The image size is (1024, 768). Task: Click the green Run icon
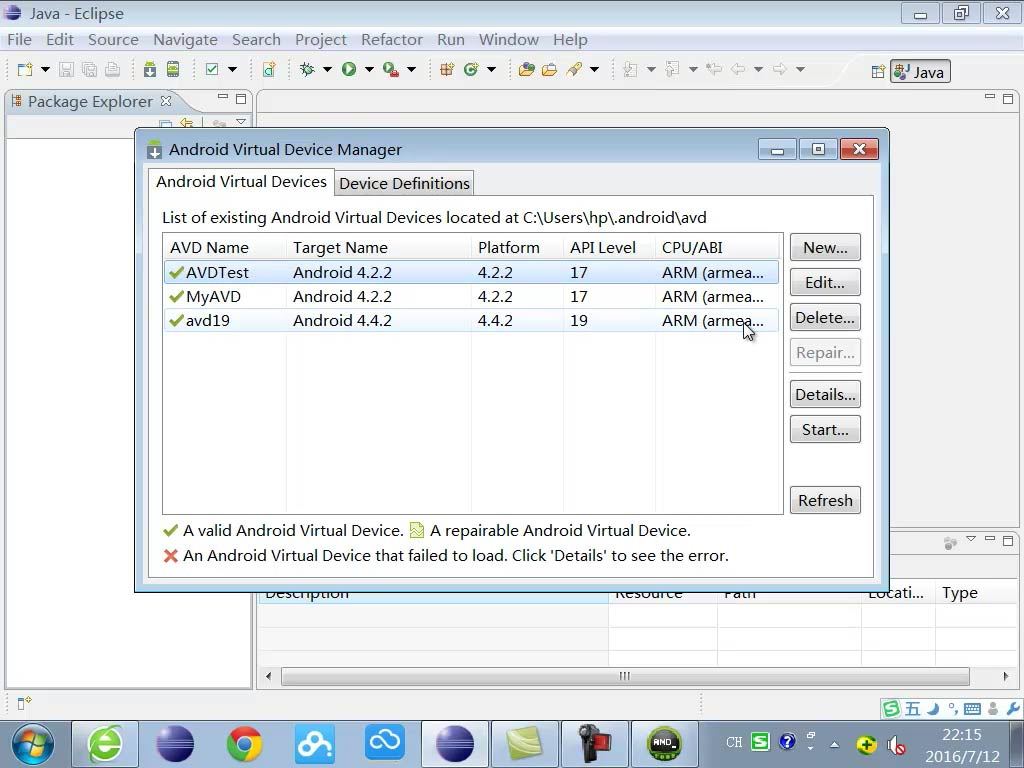click(349, 69)
